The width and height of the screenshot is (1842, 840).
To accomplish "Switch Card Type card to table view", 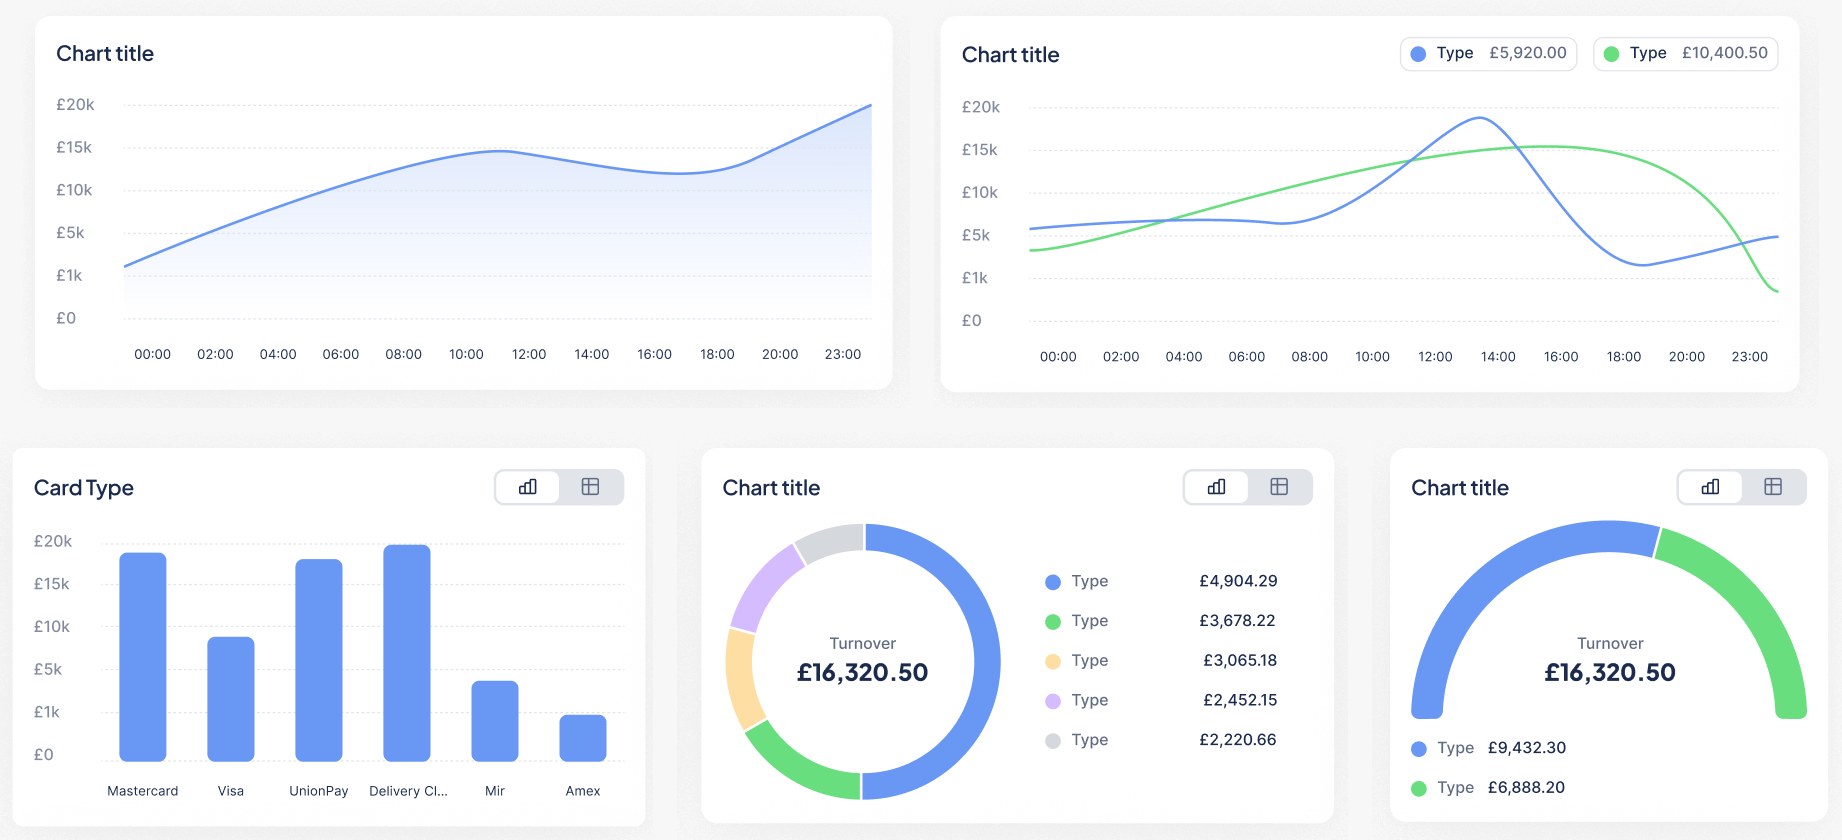I will (x=590, y=487).
